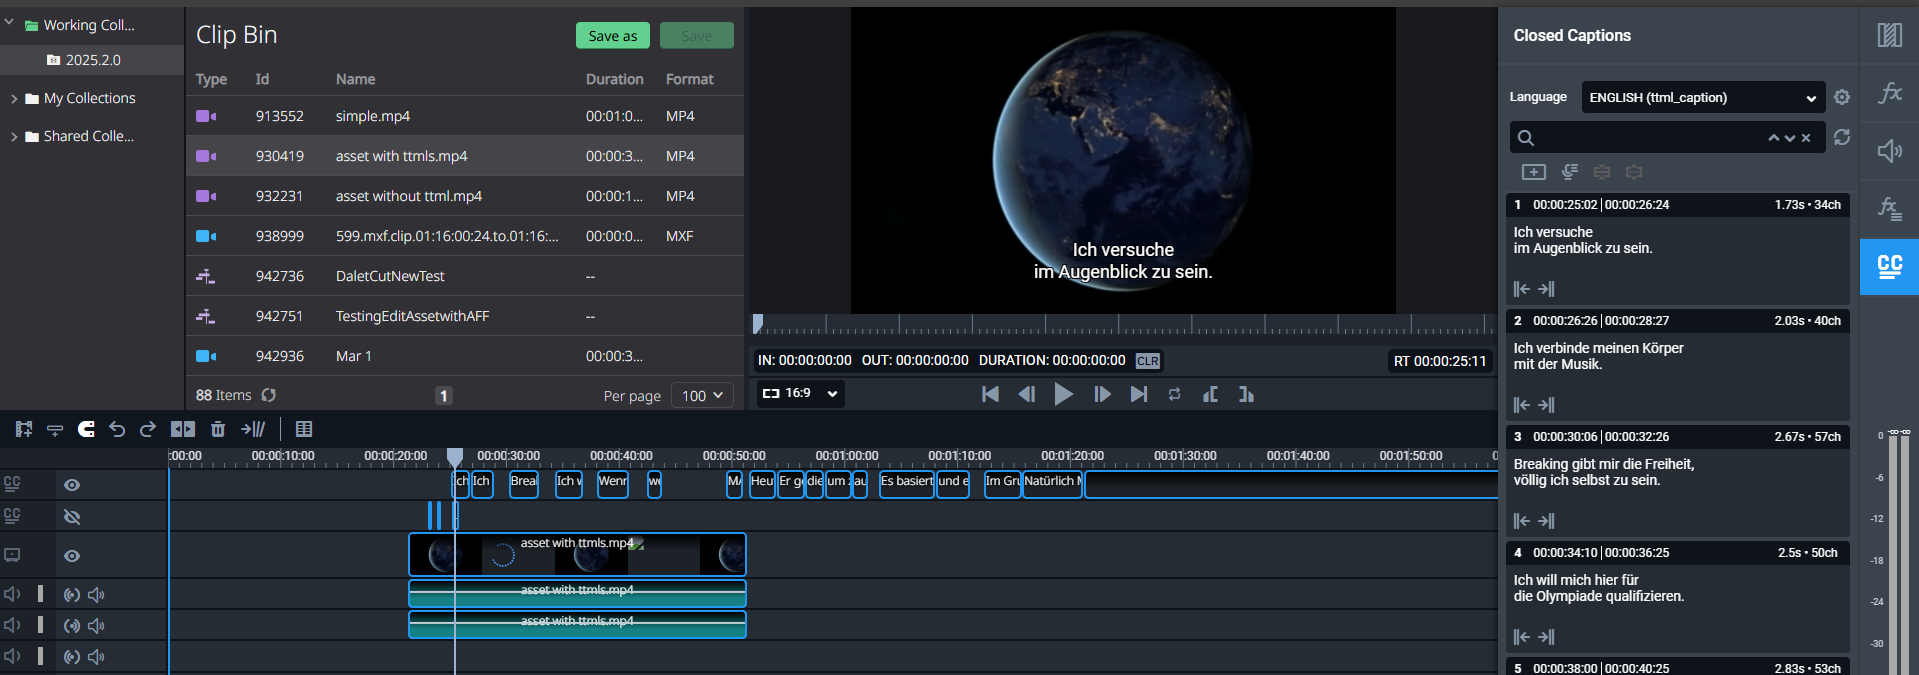This screenshot has width=1919, height=675.
Task: Set caption 1 end to playhead
Action: click(x=1546, y=289)
